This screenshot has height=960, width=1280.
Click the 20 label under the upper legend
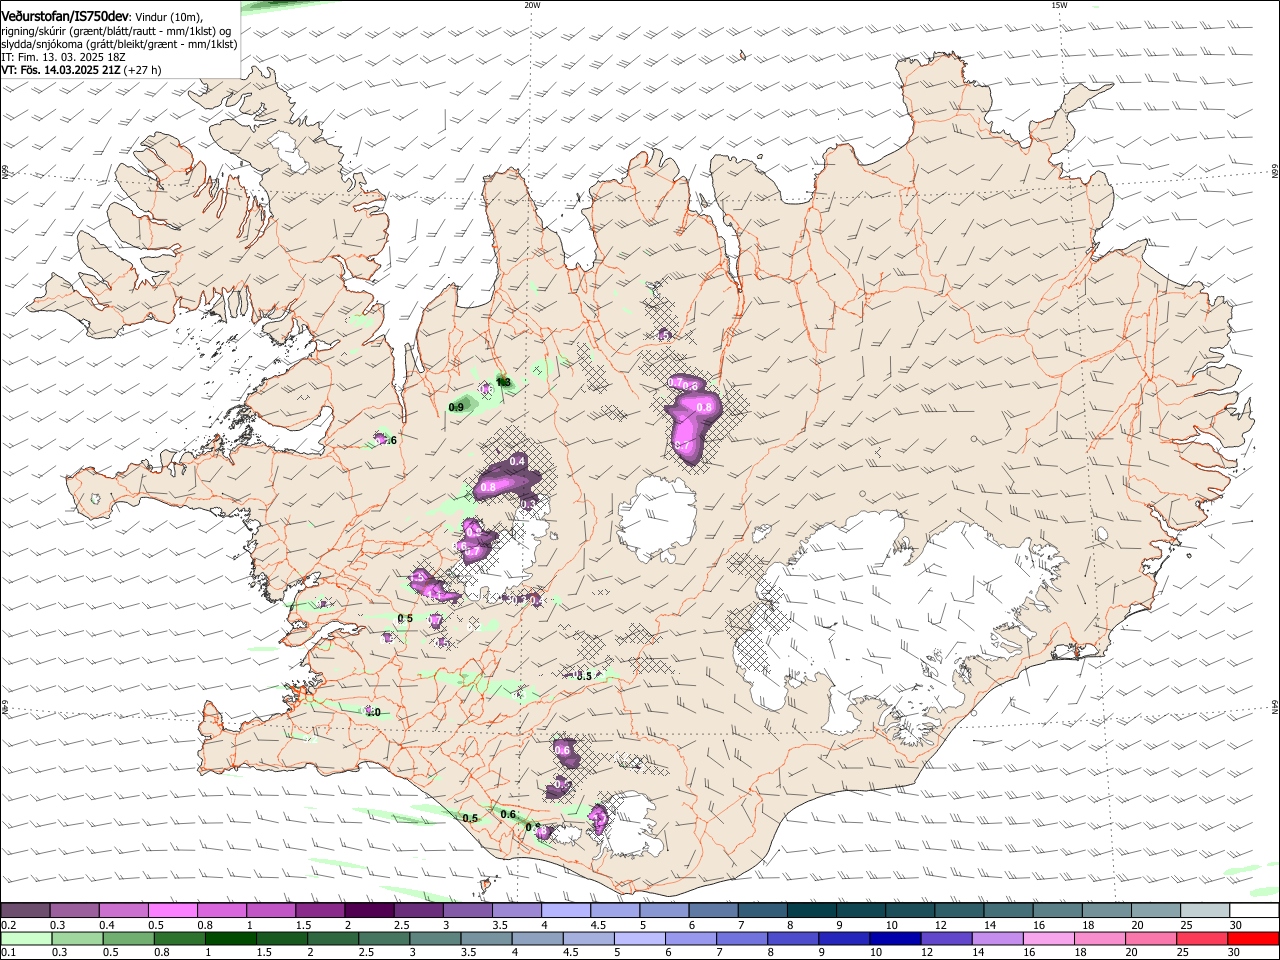pyautogui.click(x=1137, y=925)
